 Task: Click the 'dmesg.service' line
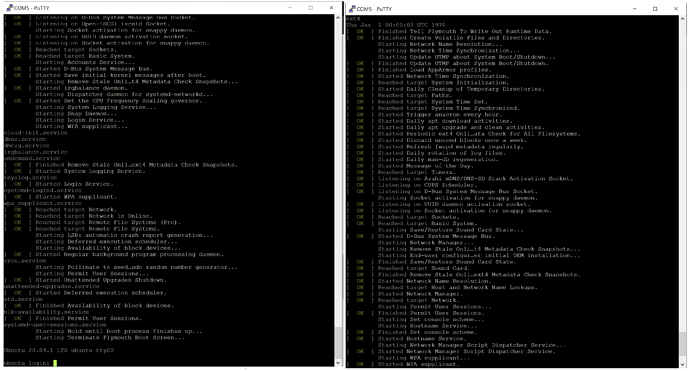tap(27, 145)
